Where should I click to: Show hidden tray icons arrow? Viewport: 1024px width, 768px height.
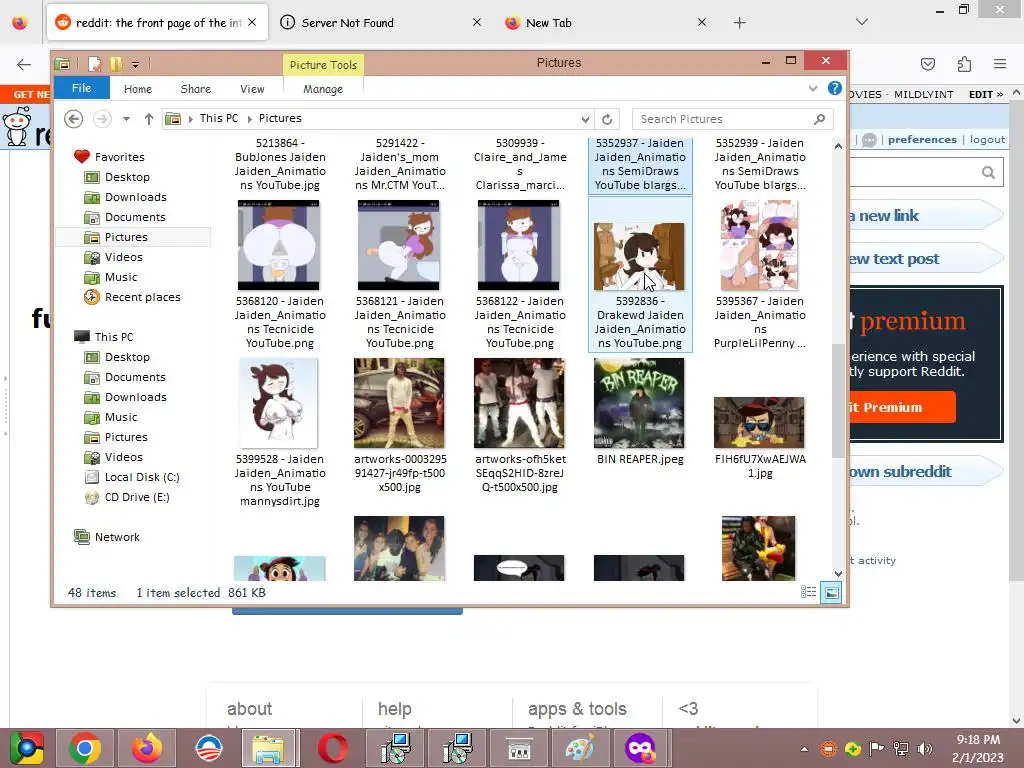pos(805,749)
